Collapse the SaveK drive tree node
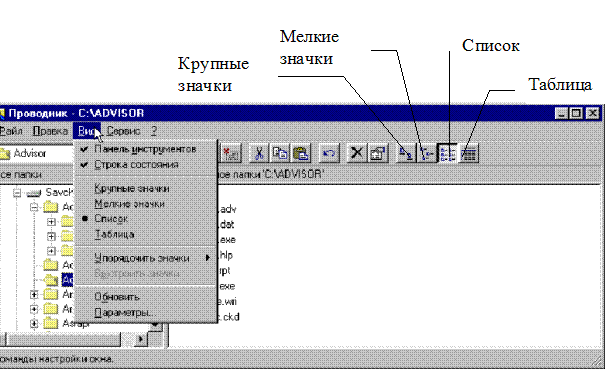The width and height of the screenshot is (609, 381). (x=17, y=193)
